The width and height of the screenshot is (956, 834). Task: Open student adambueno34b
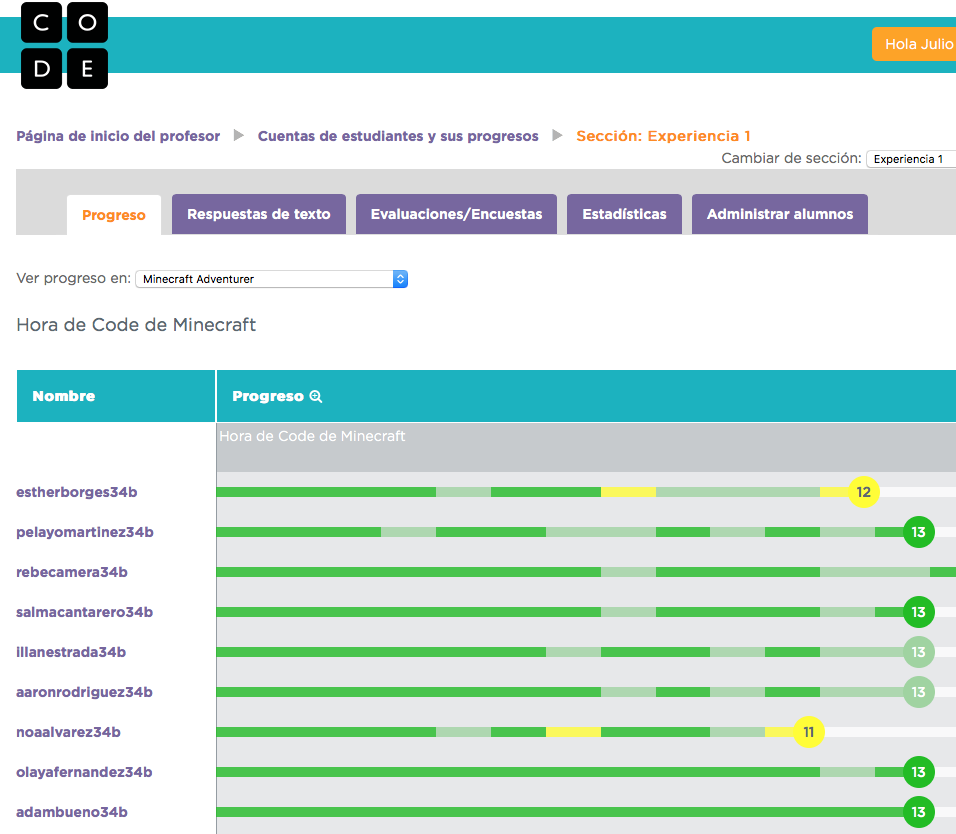point(72,812)
